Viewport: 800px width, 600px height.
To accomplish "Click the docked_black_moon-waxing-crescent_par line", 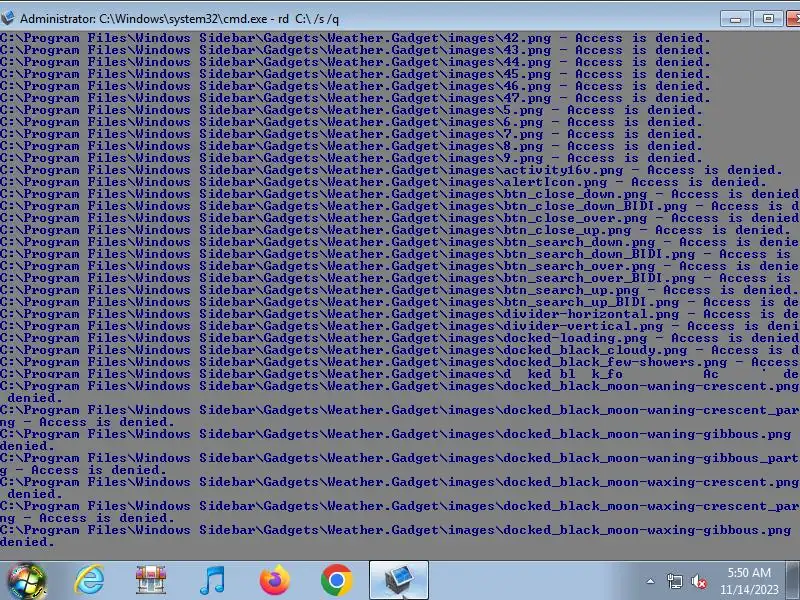I will (400, 512).
